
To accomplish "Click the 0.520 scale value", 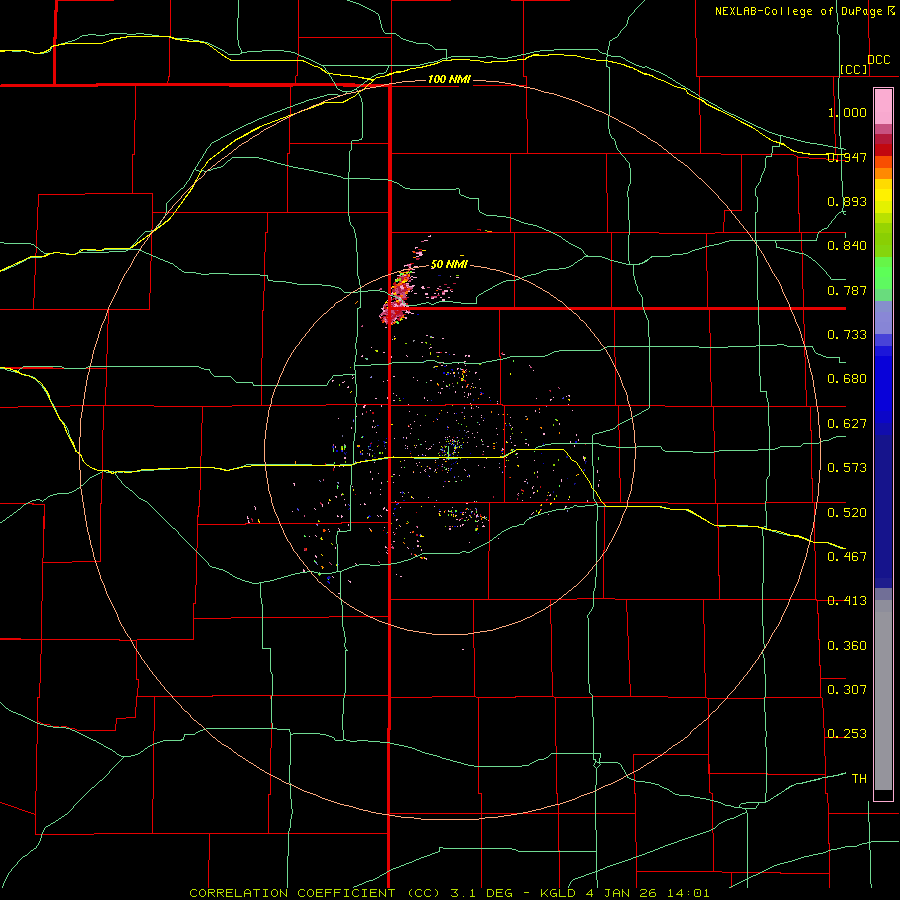I will 847,512.
